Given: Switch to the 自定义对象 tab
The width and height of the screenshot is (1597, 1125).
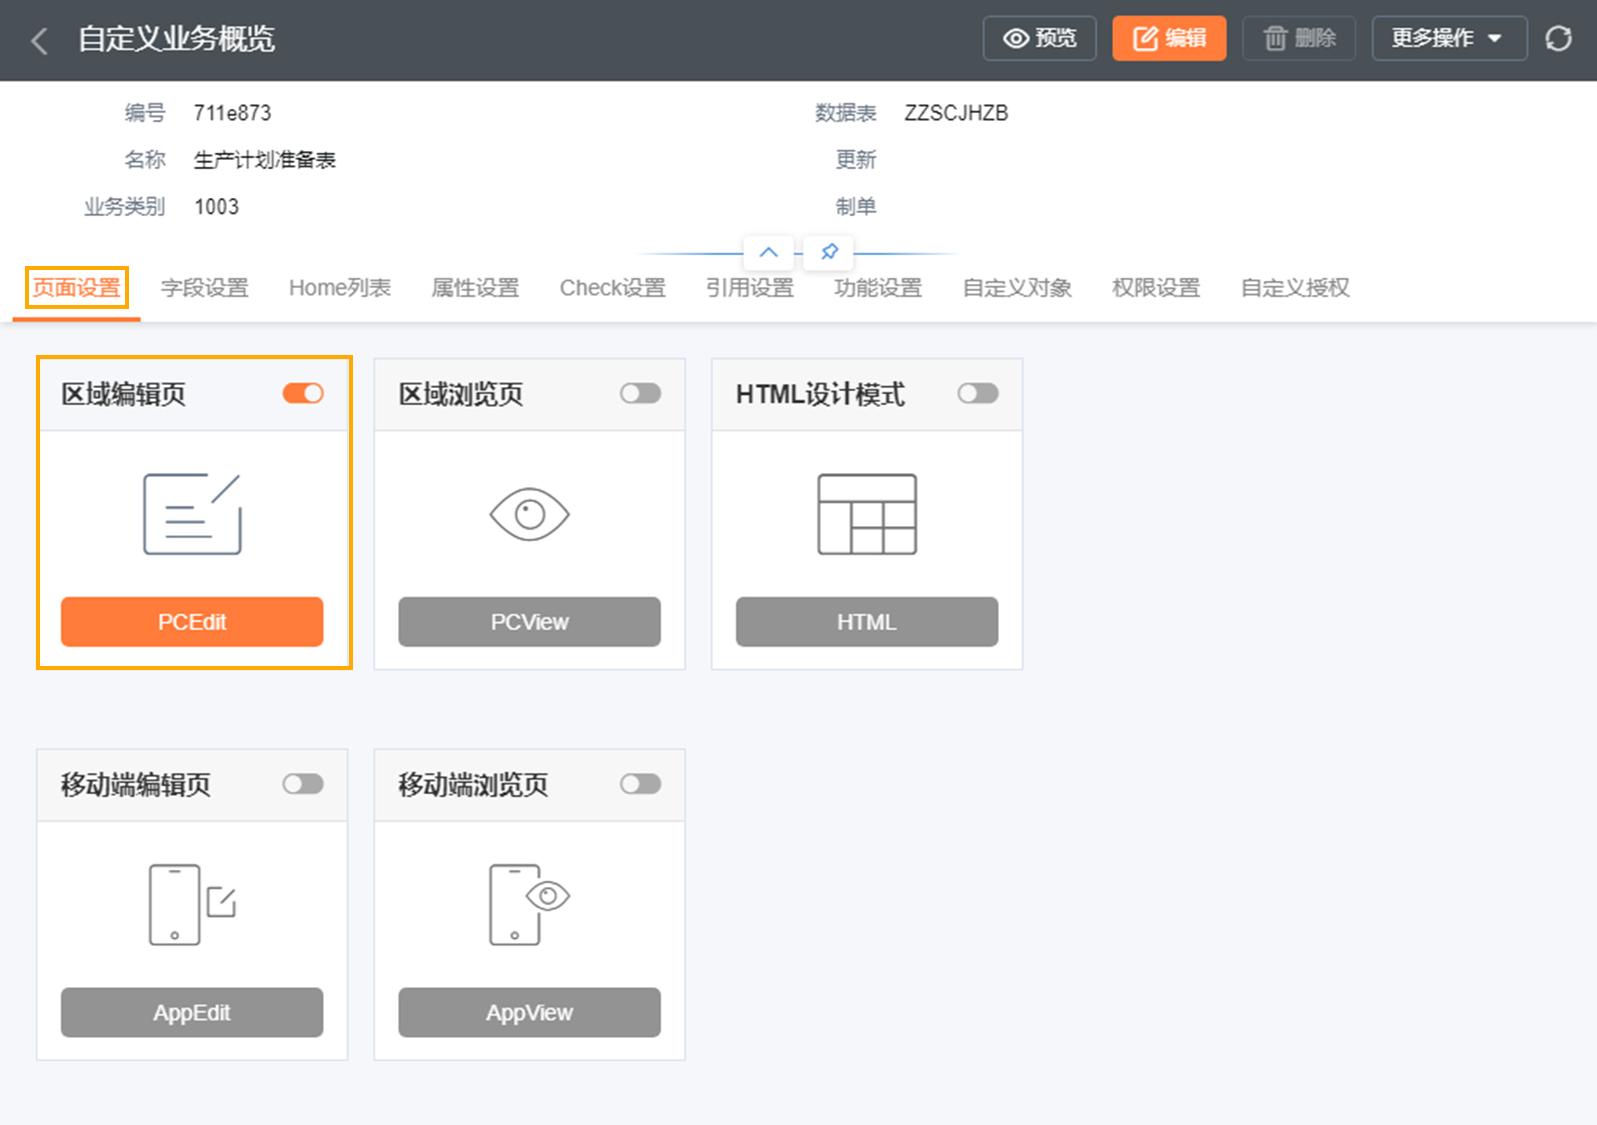Looking at the screenshot, I should (x=1017, y=288).
